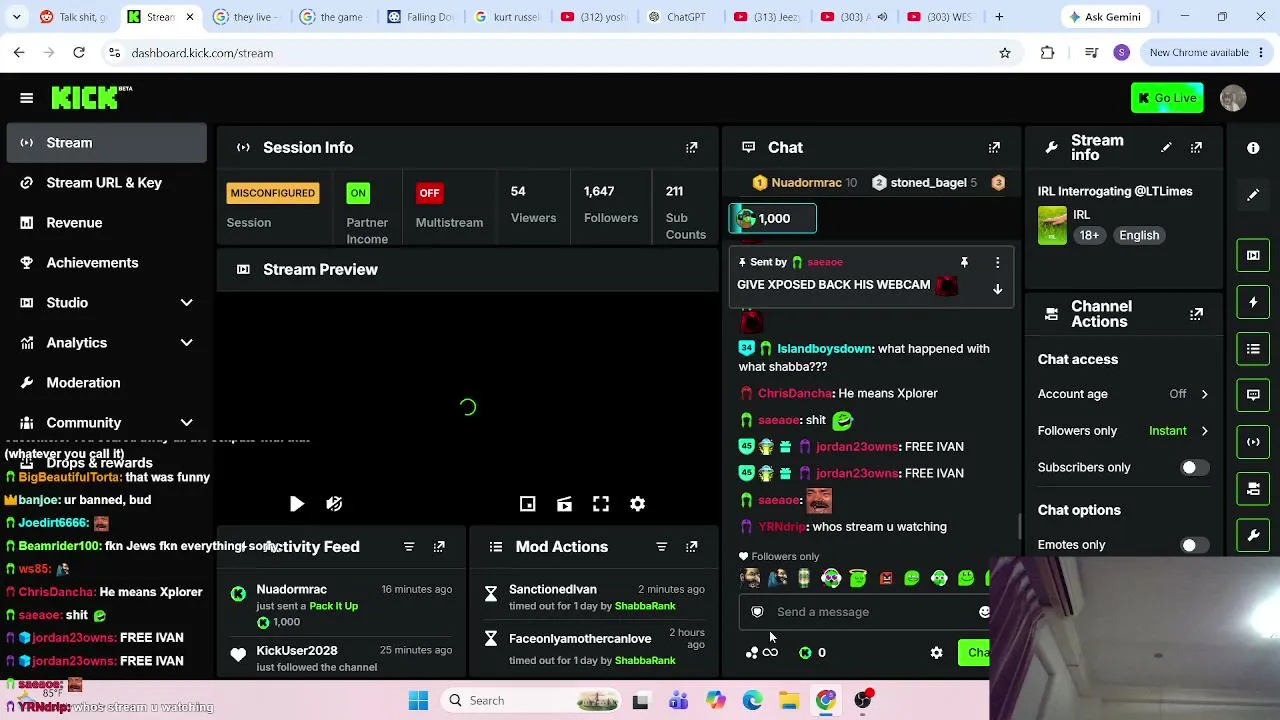This screenshot has width=1280, height=720.
Task: Open Stream URL & Key in the sidebar
Action: click(106, 183)
